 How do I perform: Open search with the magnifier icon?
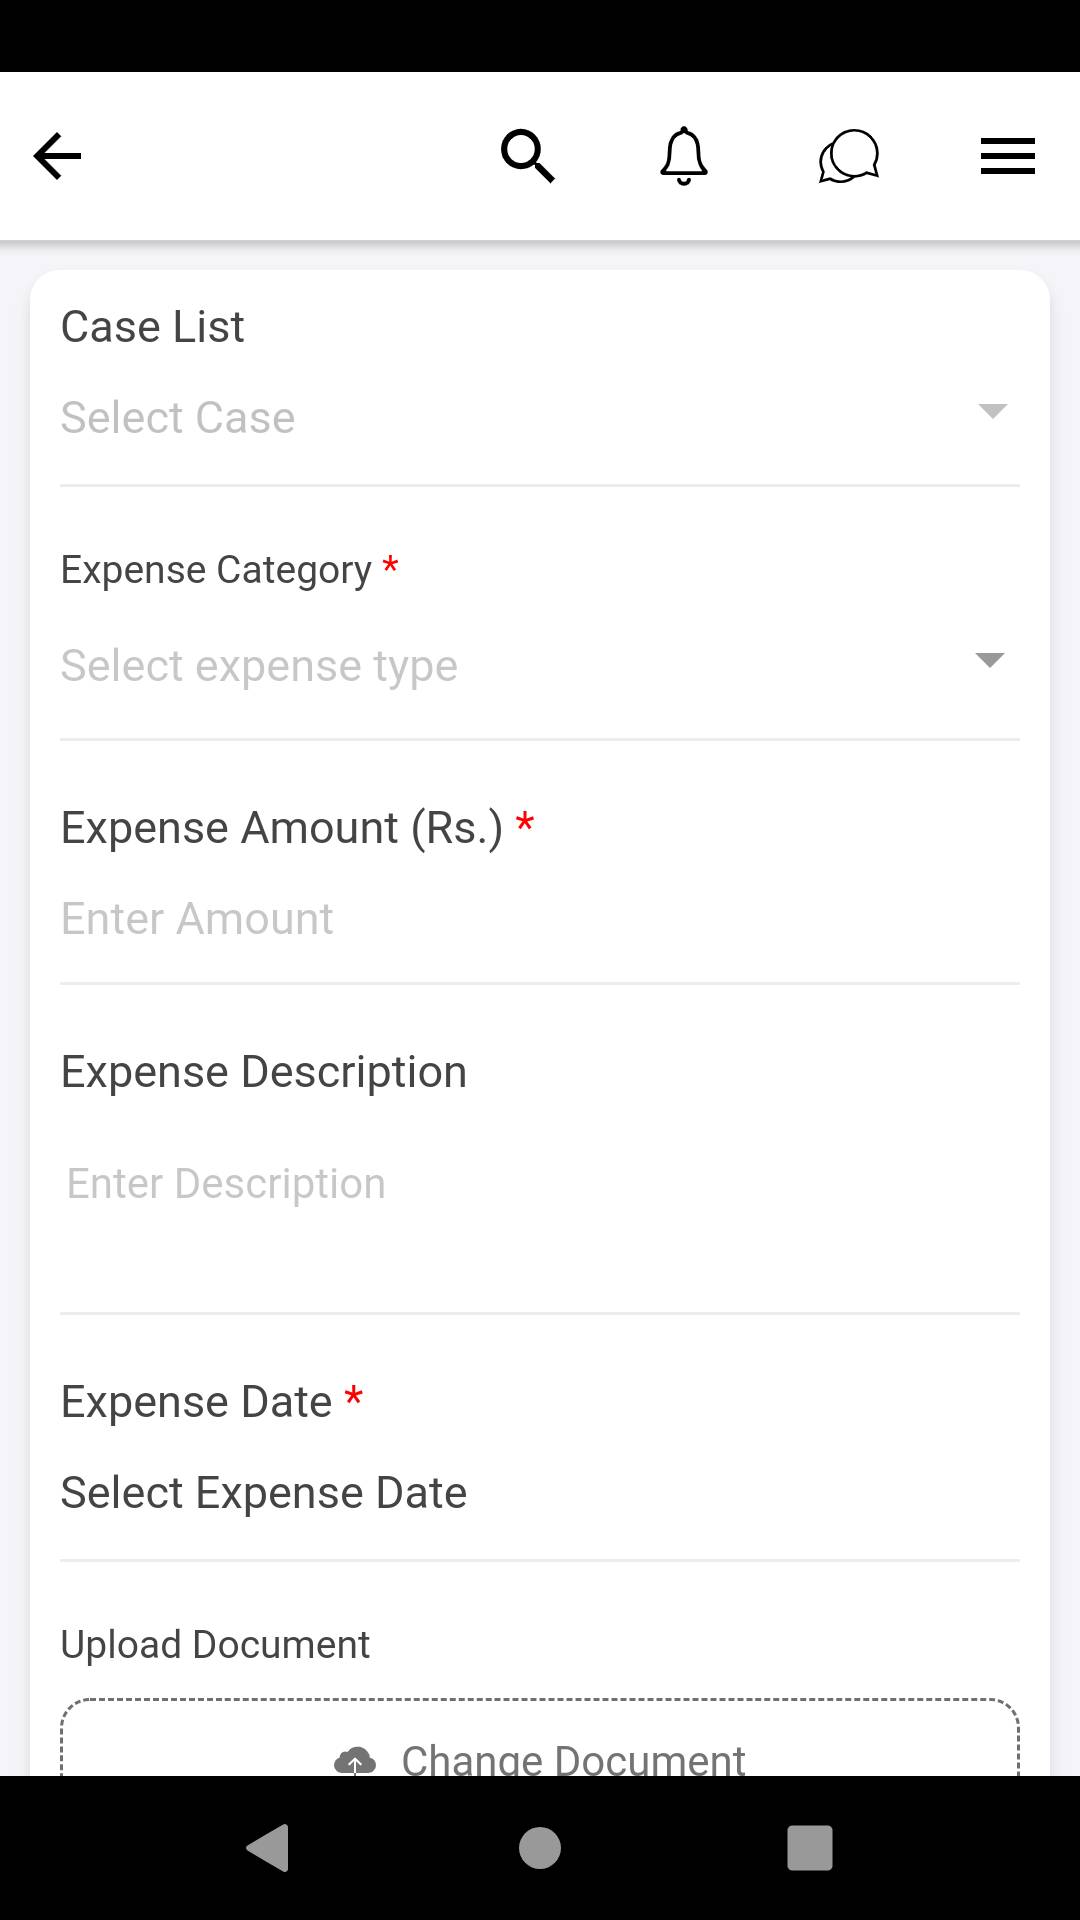tap(527, 156)
